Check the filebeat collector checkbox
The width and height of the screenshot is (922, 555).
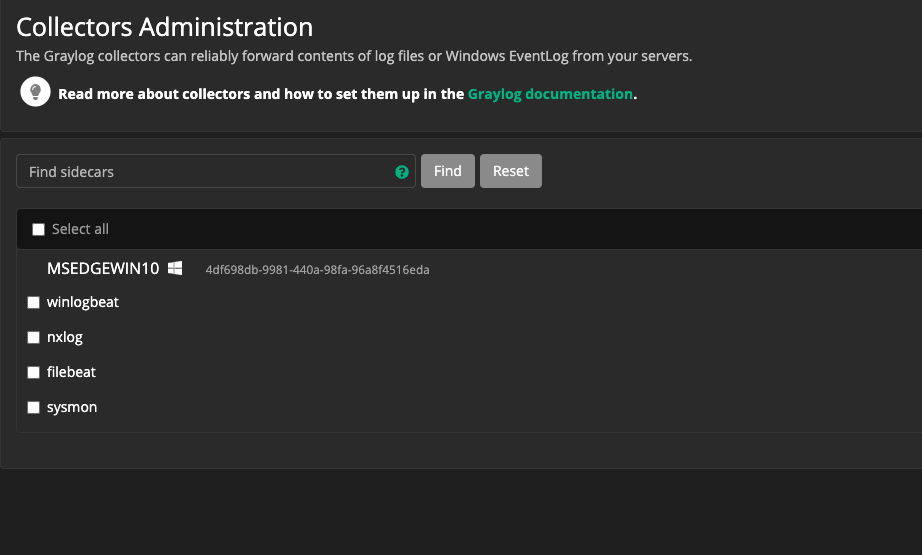[x=34, y=372]
